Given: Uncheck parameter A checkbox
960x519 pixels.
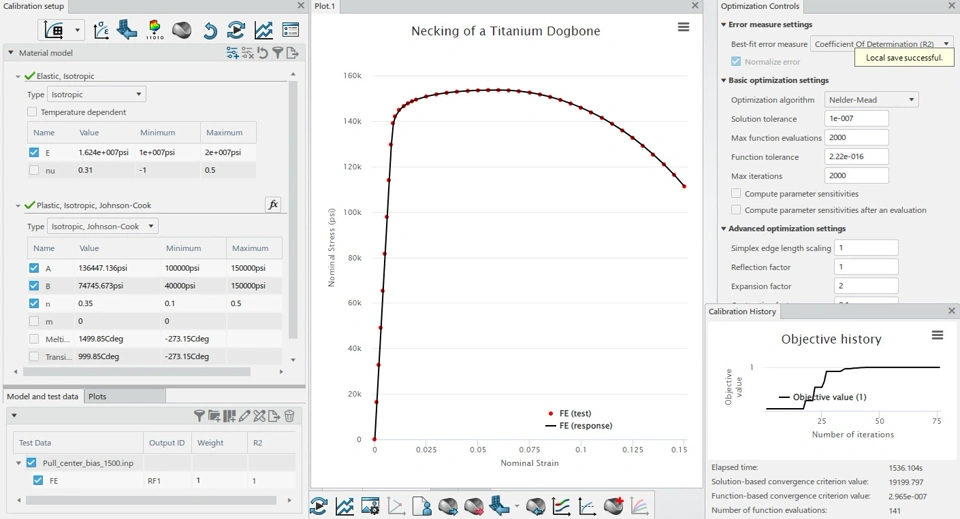Looking at the screenshot, I should tap(34, 268).
